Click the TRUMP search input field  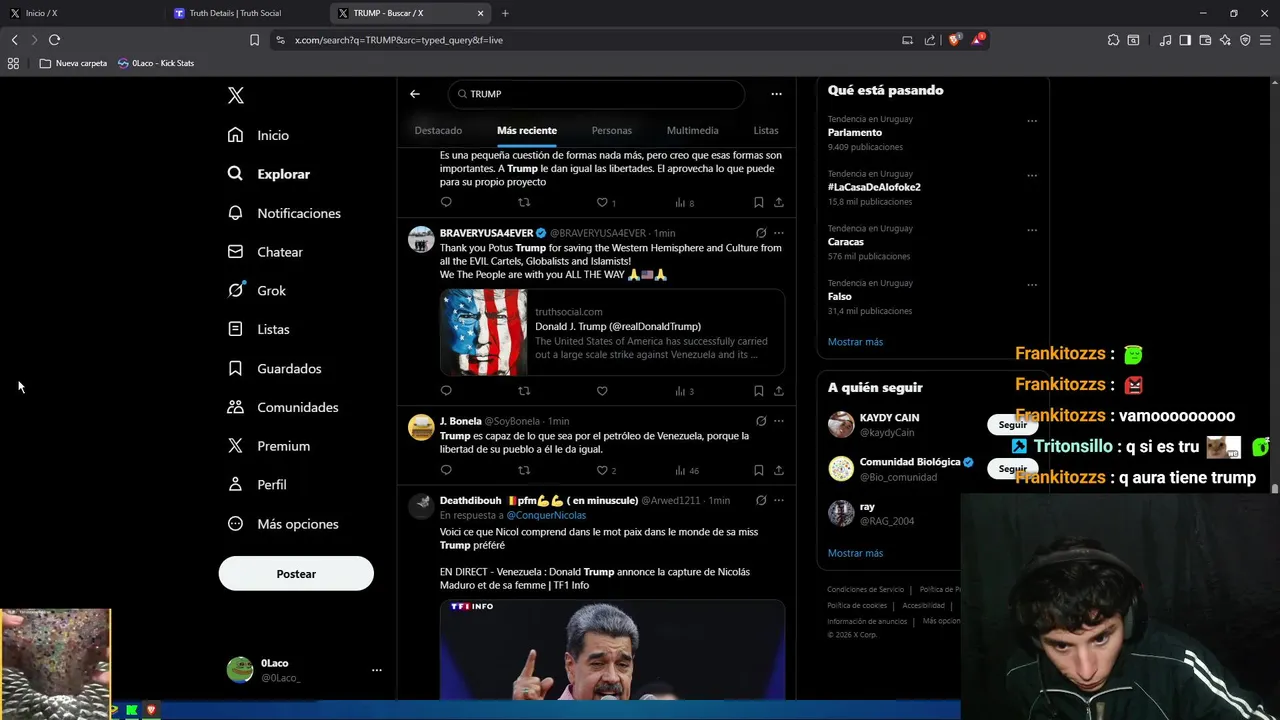coord(596,94)
